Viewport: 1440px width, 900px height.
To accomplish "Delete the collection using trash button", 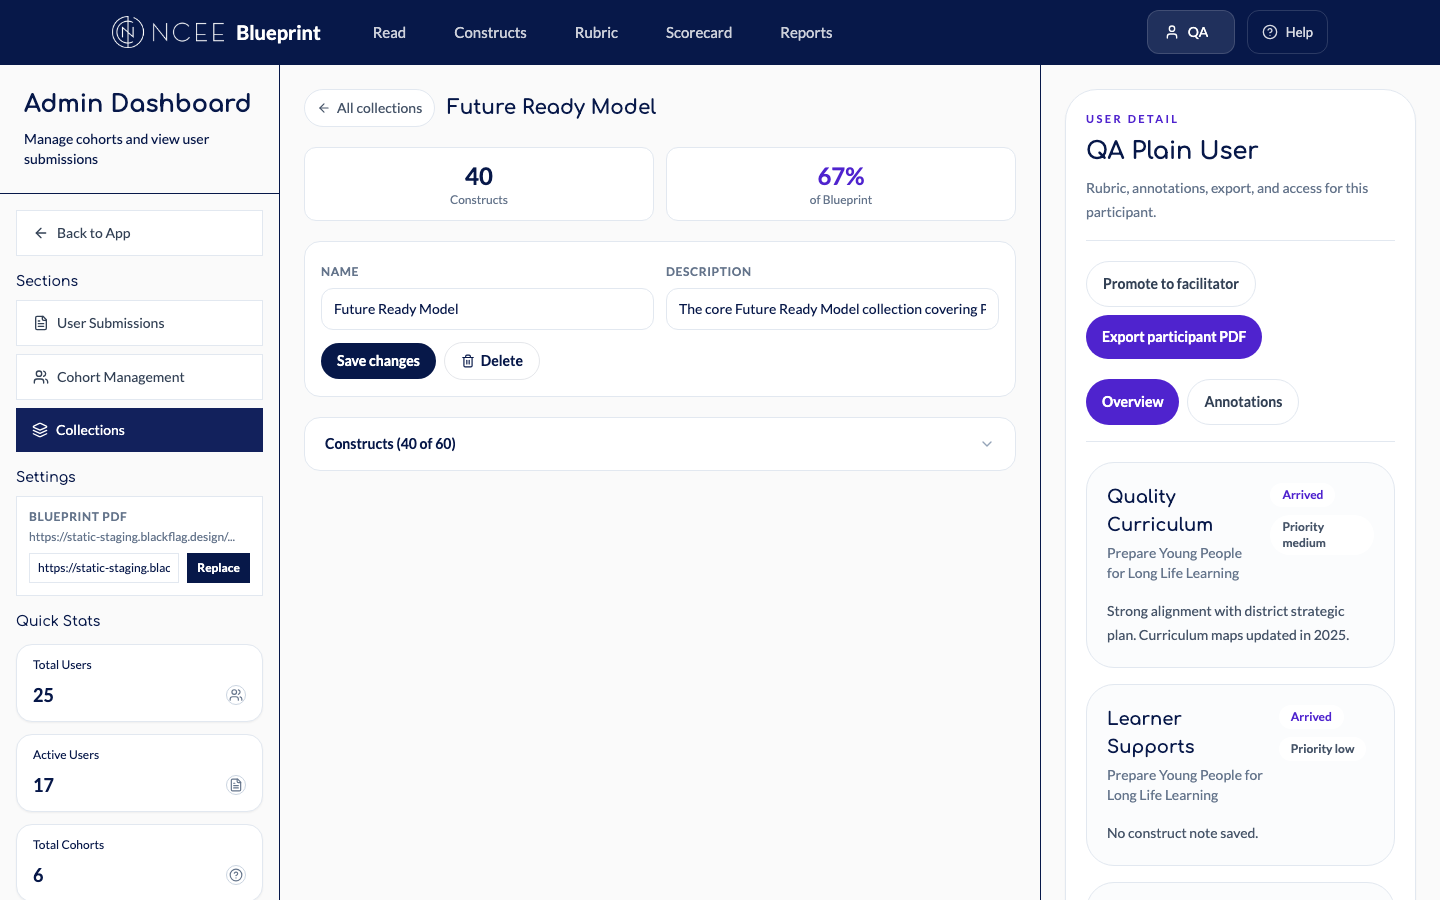I will [x=492, y=361].
